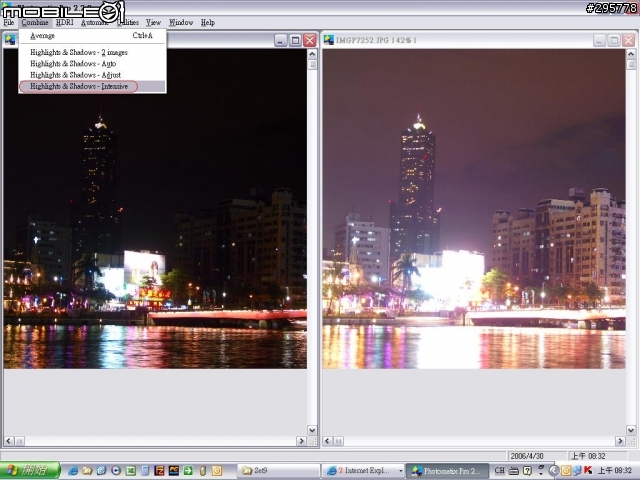The width and height of the screenshot is (640, 480).
Task: Close the left image window
Action: (x=310, y=40)
